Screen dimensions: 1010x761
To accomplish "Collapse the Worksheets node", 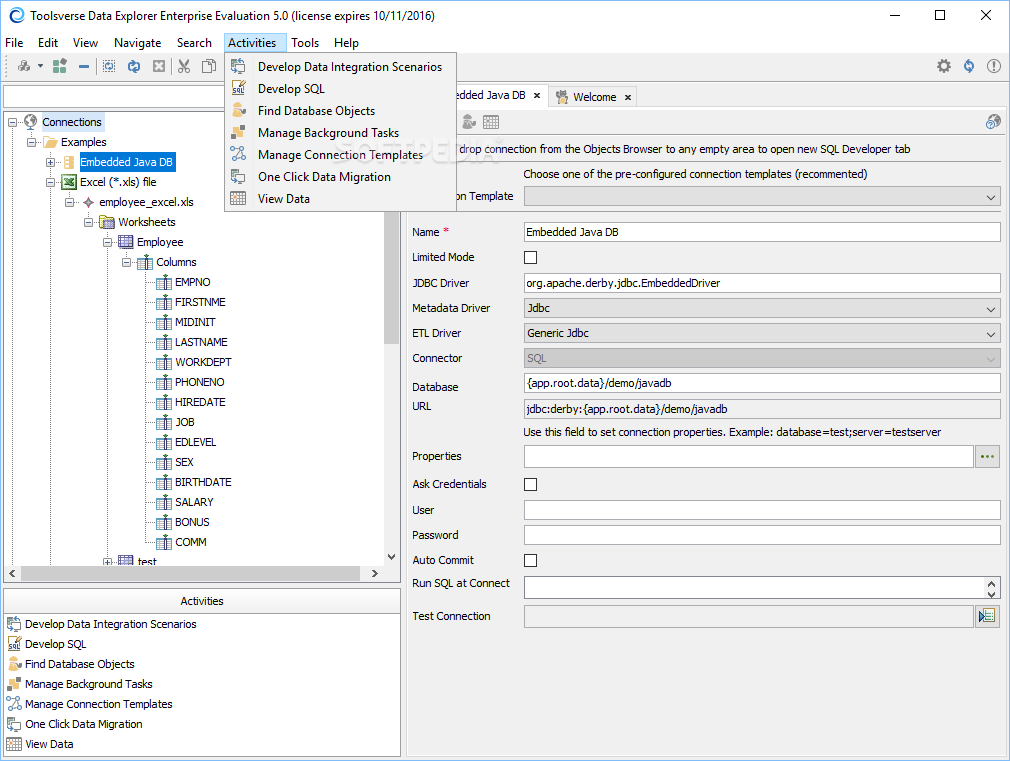I will 88,222.
